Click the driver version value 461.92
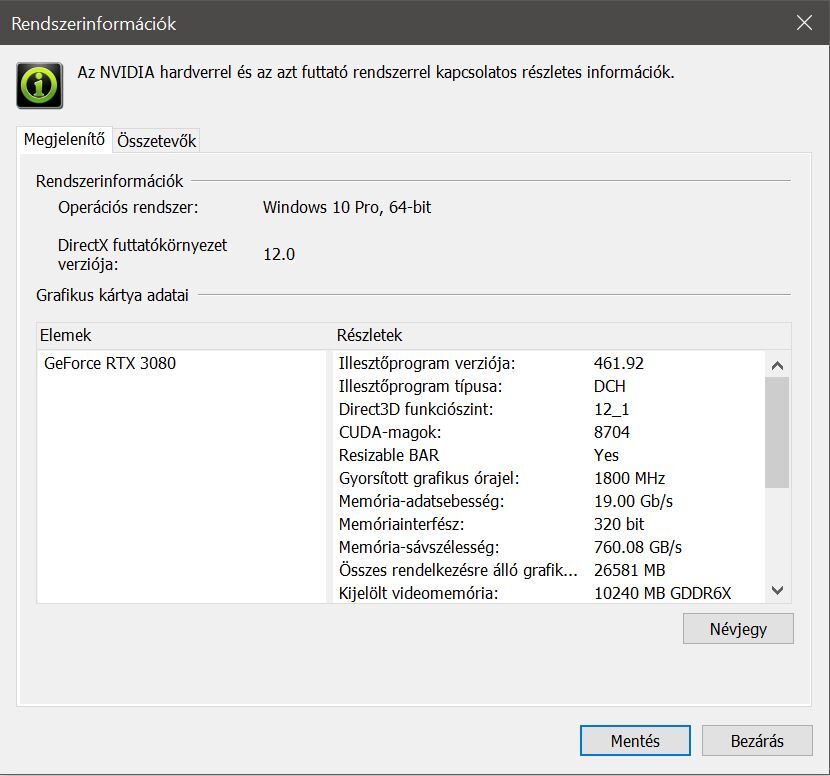The height and width of the screenshot is (776, 830). click(619, 363)
